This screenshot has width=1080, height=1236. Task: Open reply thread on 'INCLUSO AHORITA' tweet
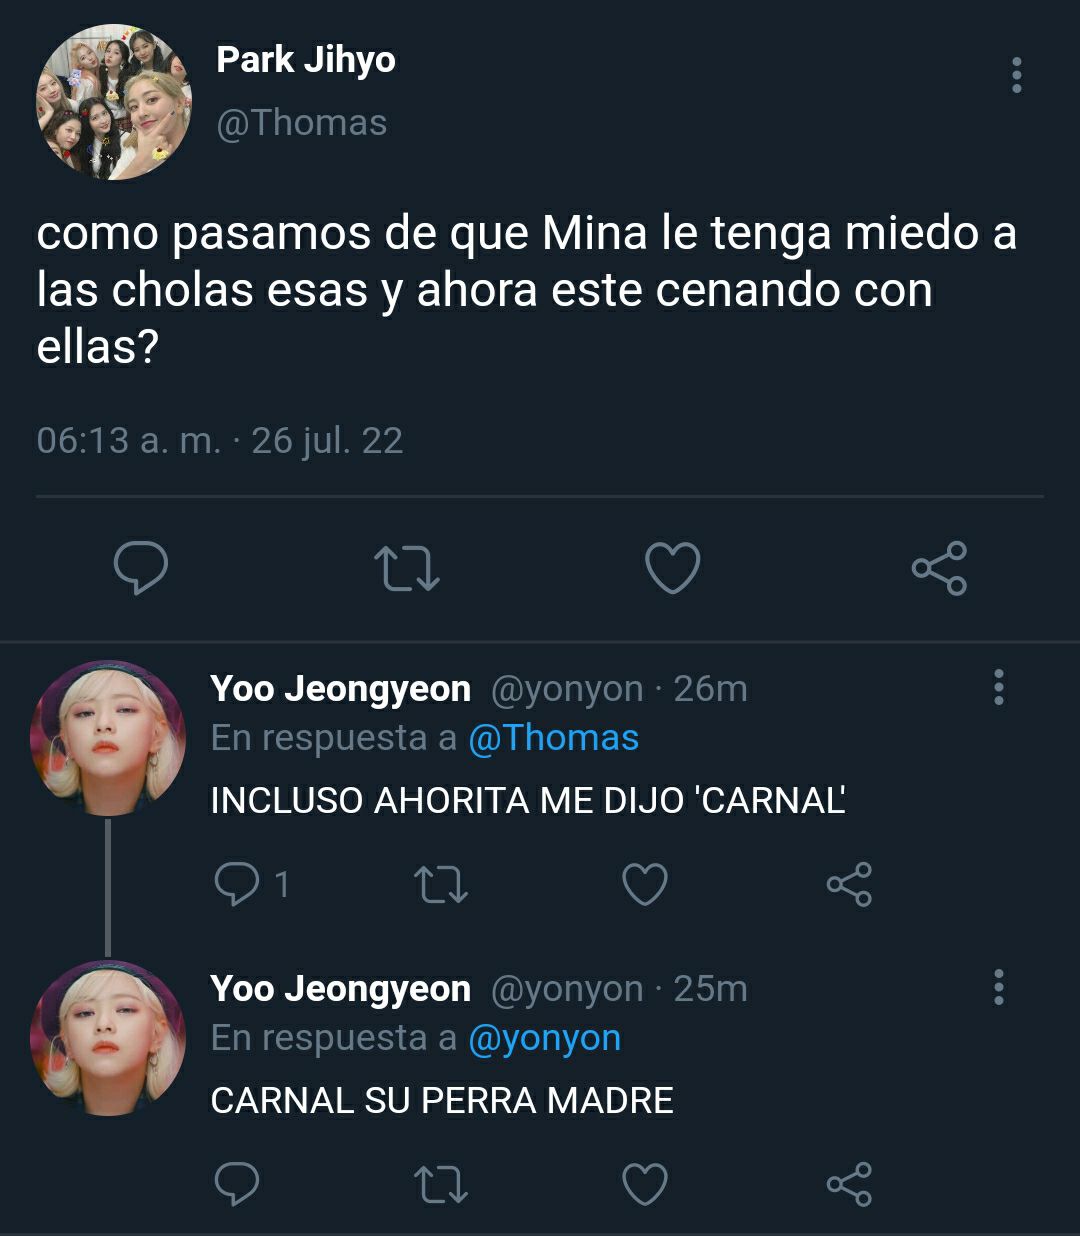coord(252,884)
